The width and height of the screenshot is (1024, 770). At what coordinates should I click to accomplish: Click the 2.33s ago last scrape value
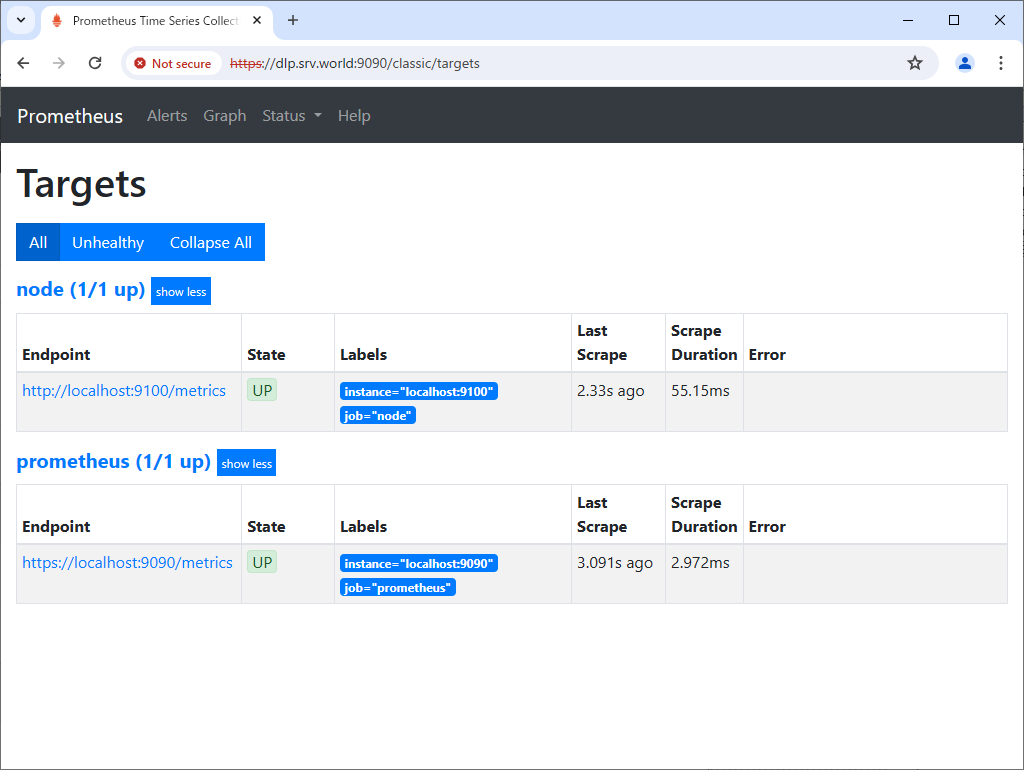611,391
